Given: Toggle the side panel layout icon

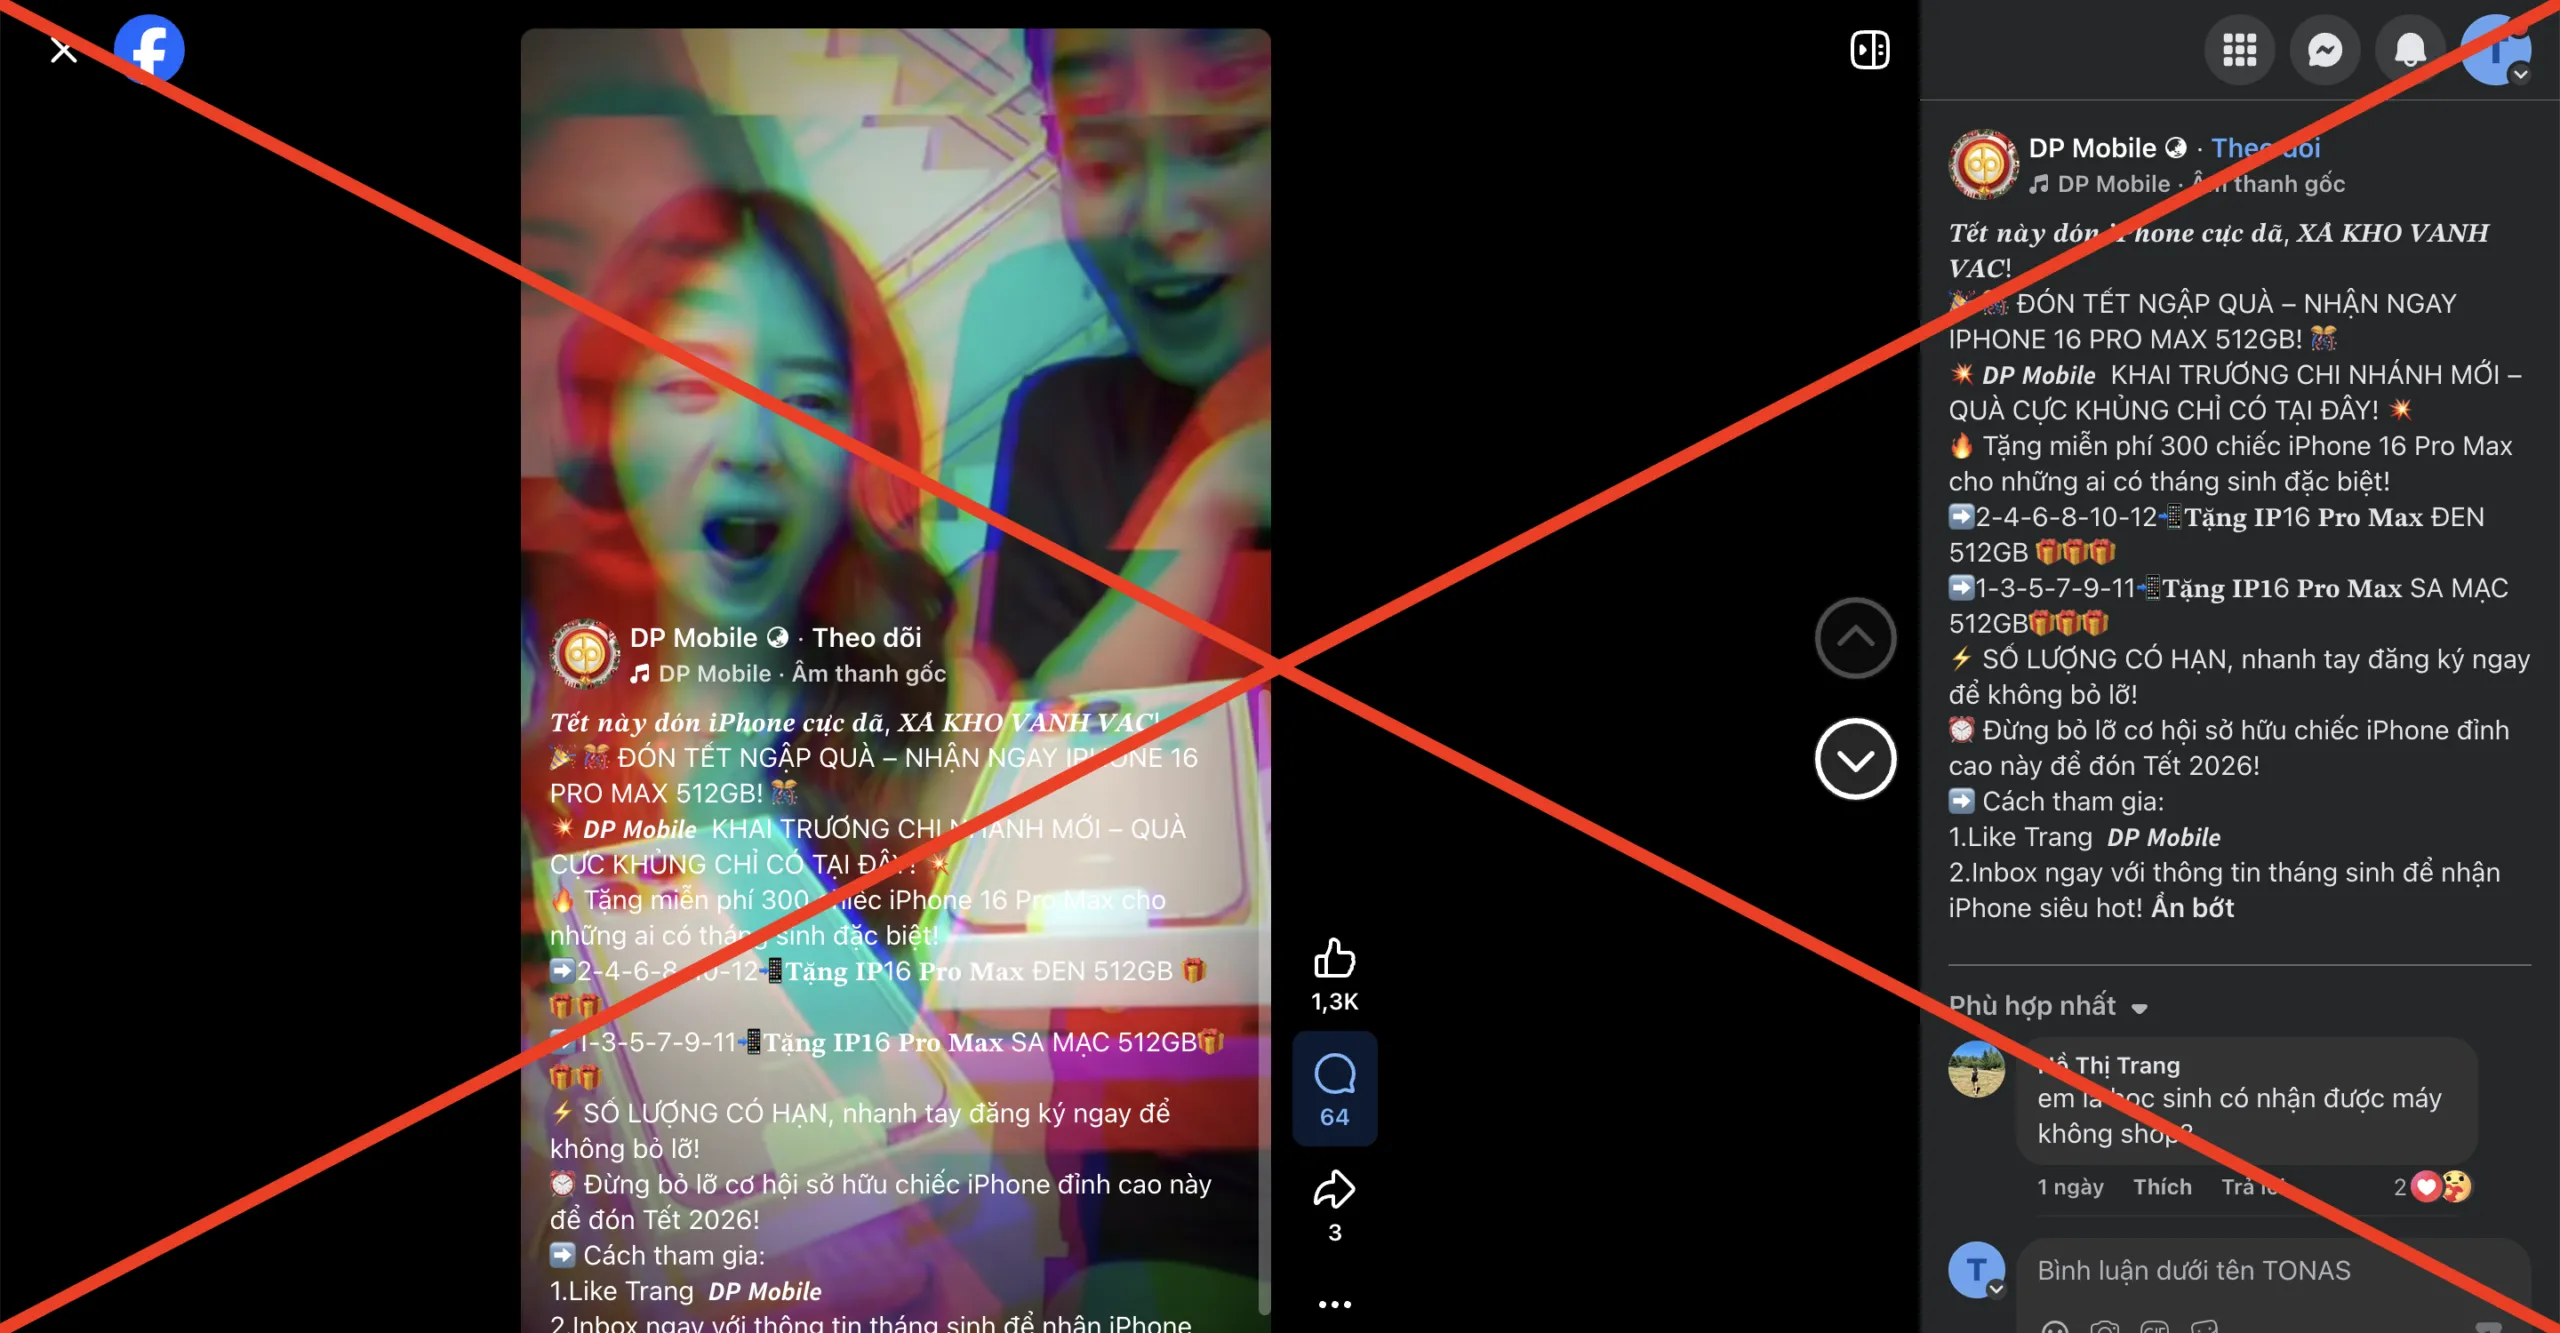Looking at the screenshot, I should click(1869, 49).
